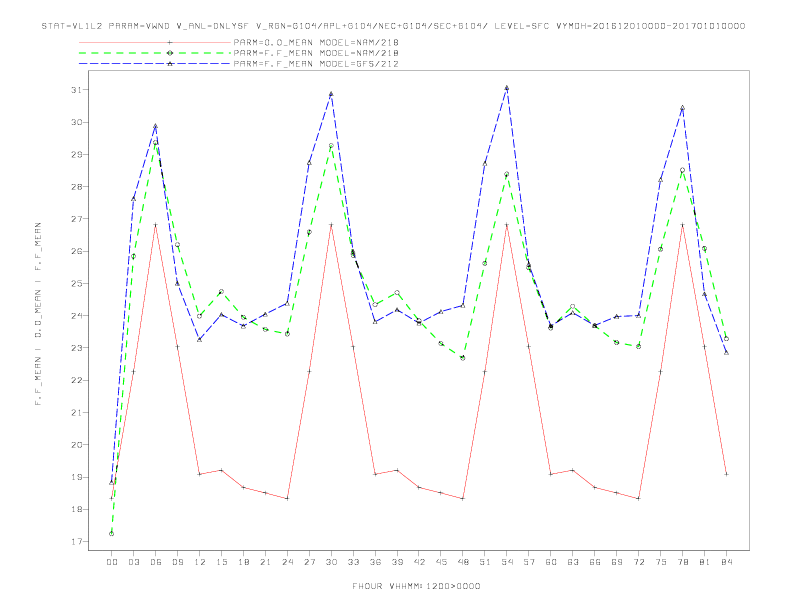Screen dimensions: 792x612
Task: Click green dashed line sample in legend
Action: 155,53
